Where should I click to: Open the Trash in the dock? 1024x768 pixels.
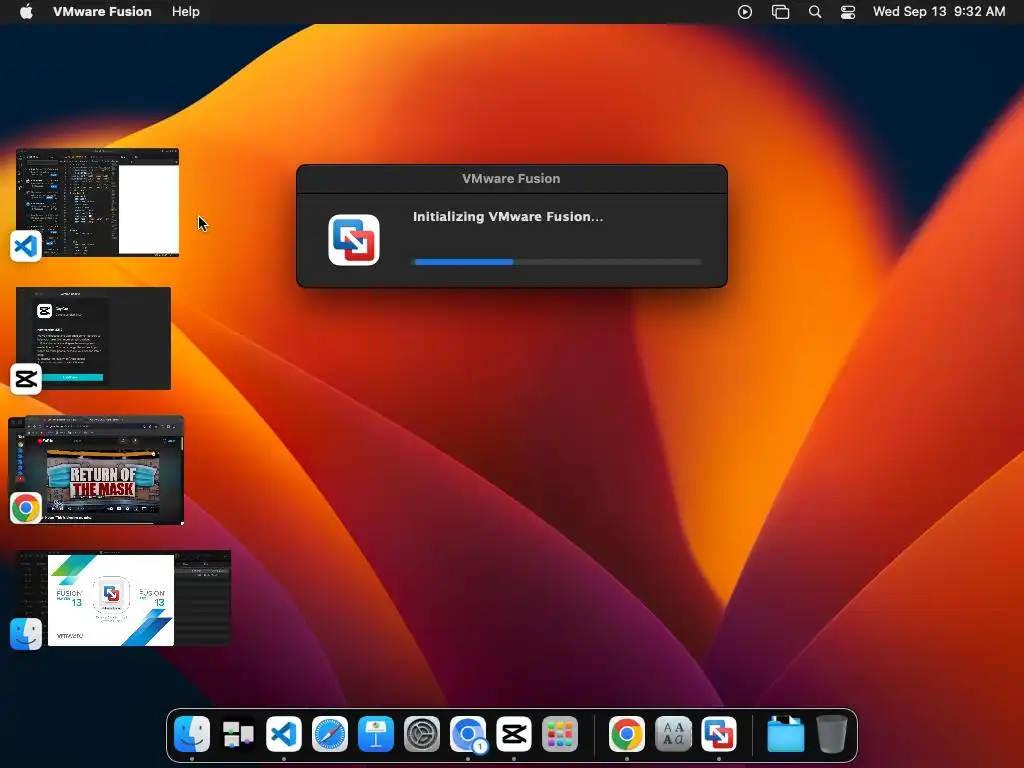832,734
